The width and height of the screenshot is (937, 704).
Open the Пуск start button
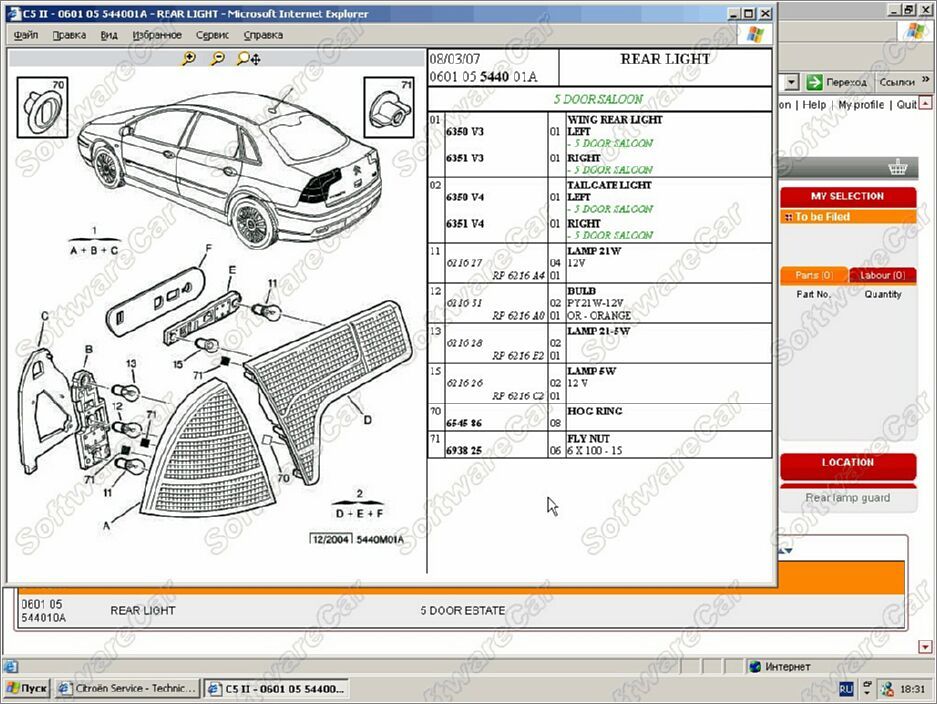point(26,688)
